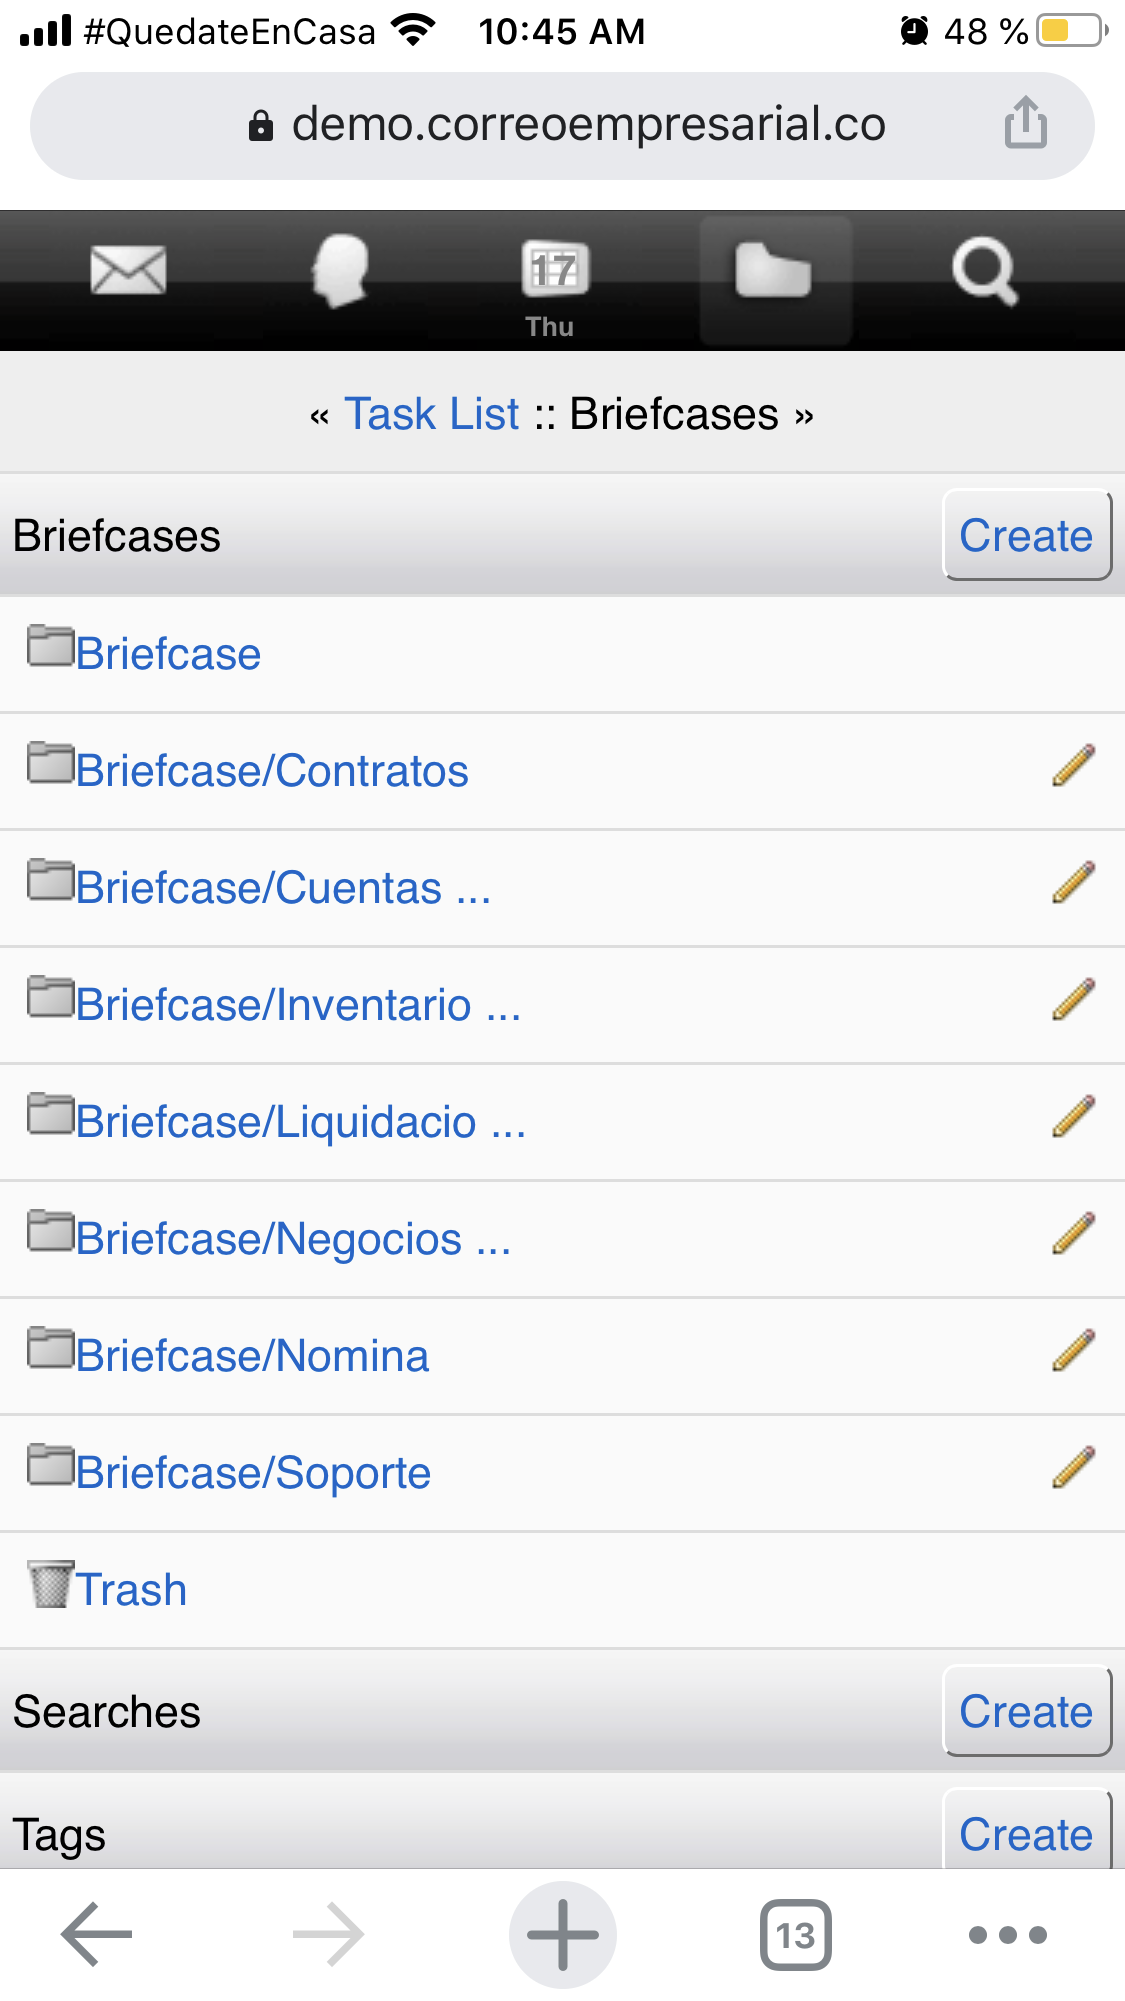Open the root Briefcase folder
The height and width of the screenshot is (2001, 1125).
tap(167, 654)
